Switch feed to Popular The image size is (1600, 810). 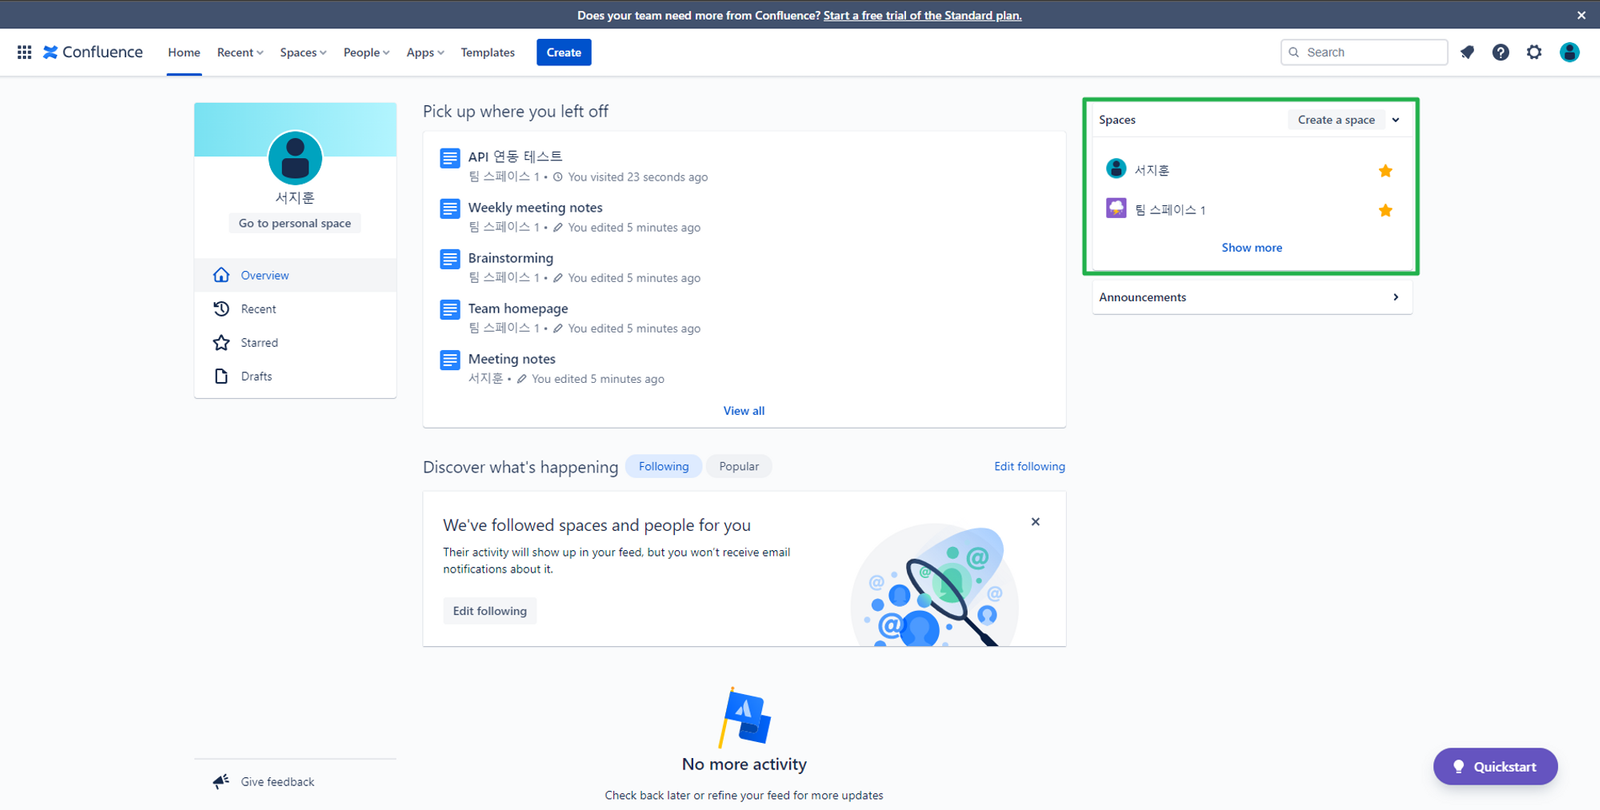[738, 466]
